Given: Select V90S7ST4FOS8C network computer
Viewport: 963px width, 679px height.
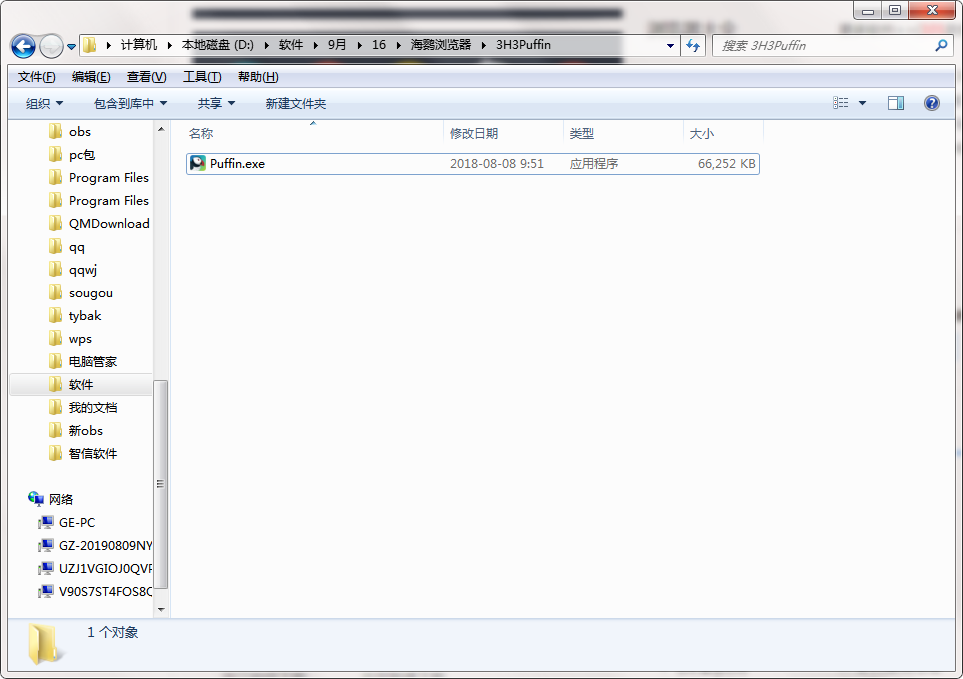Looking at the screenshot, I should coord(105,592).
